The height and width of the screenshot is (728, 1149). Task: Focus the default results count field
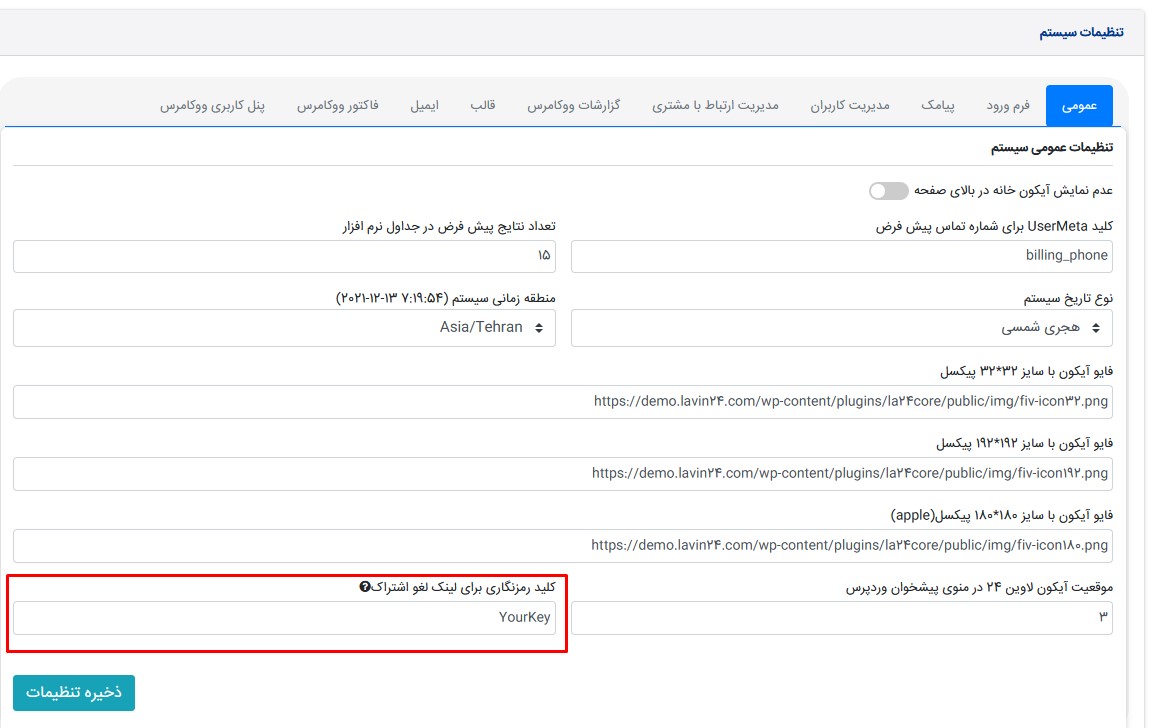pos(284,256)
